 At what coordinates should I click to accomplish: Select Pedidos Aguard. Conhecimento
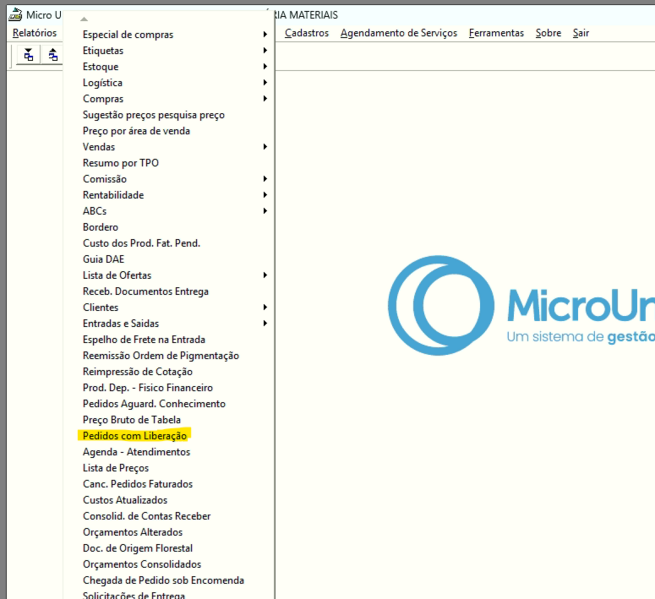point(169,404)
